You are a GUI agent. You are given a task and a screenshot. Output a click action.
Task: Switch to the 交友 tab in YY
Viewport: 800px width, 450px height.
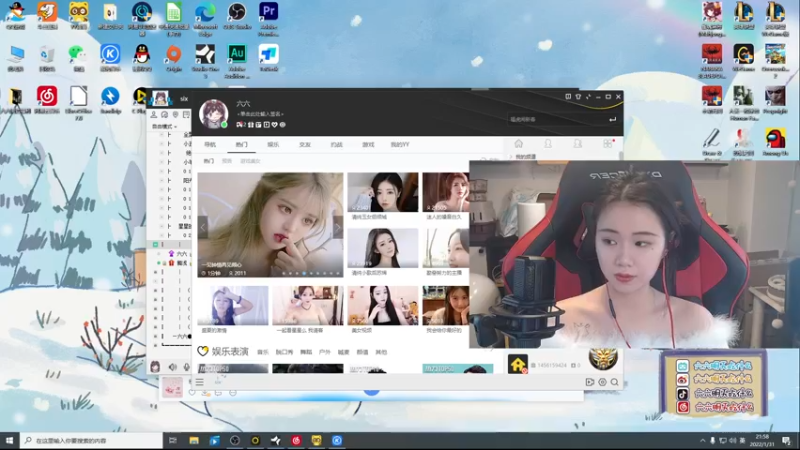tap(305, 145)
